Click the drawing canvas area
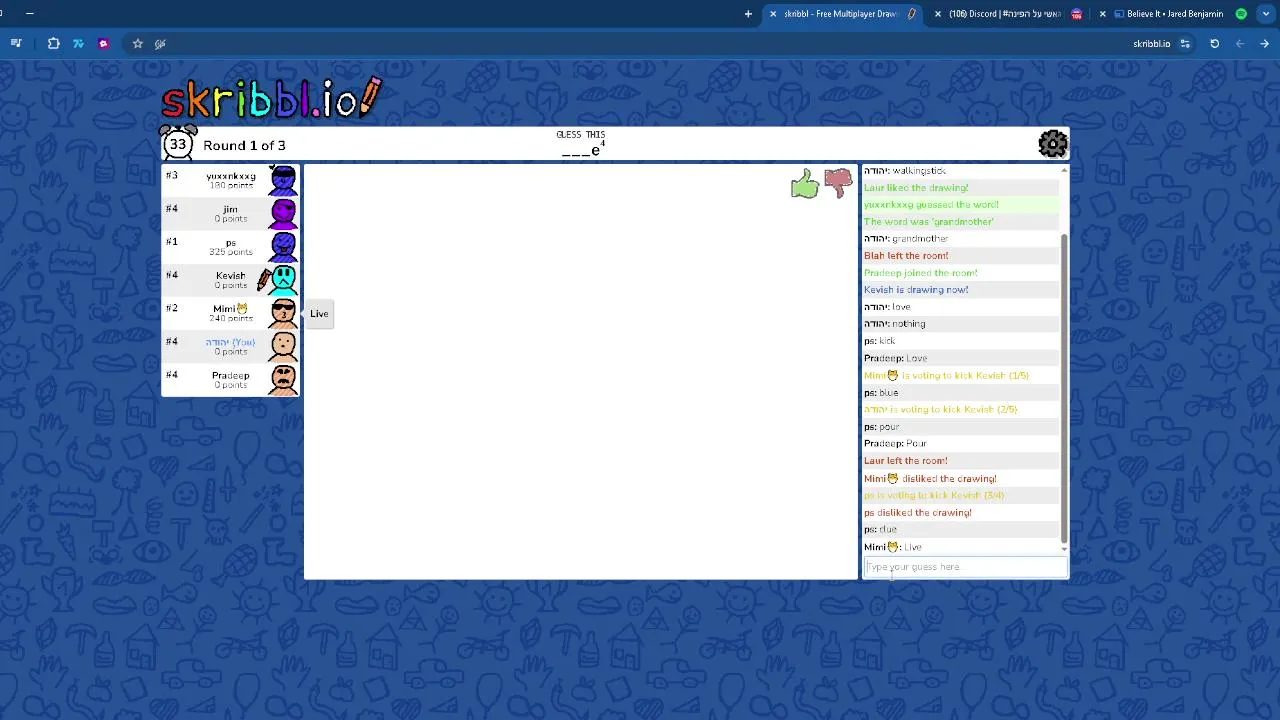The height and width of the screenshot is (720, 1280). [581, 372]
